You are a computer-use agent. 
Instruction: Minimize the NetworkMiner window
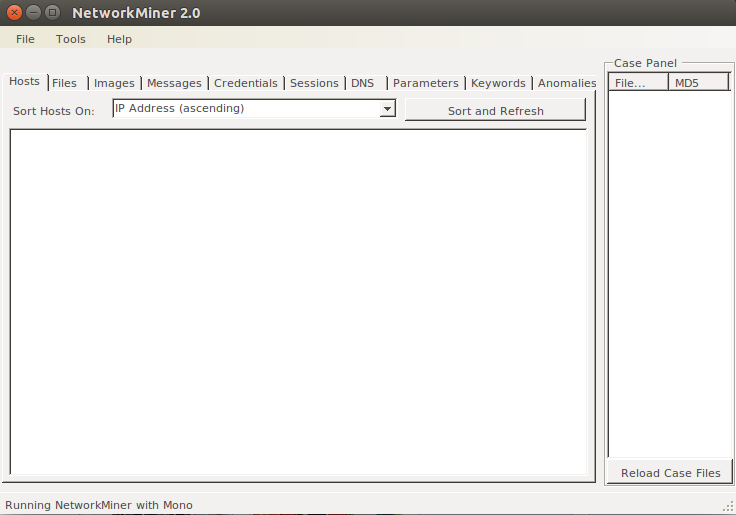[x=33, y=12]
